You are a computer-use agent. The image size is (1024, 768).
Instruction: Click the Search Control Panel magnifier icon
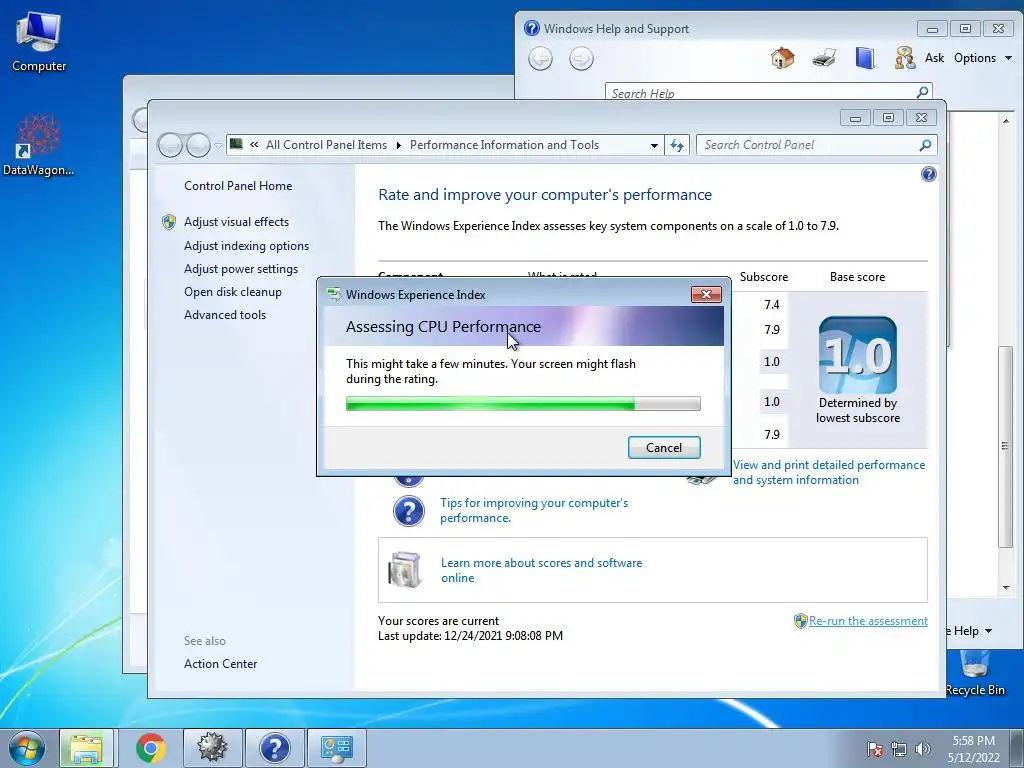[925, 145]
